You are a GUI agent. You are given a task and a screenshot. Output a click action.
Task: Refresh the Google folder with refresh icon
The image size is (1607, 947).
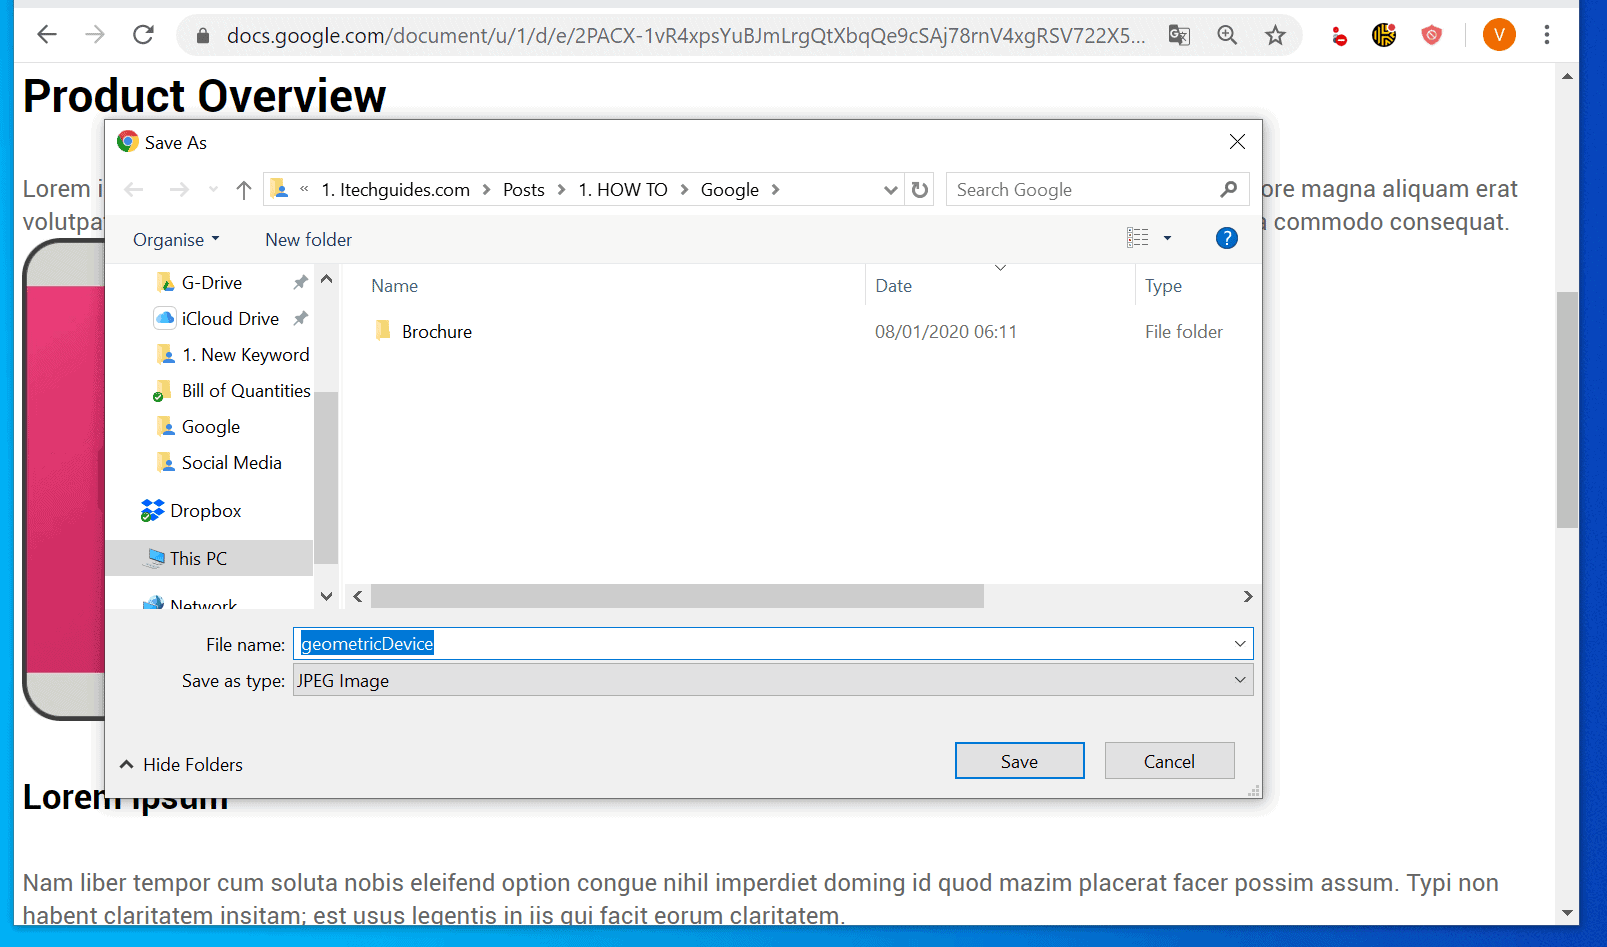[919, 189]
